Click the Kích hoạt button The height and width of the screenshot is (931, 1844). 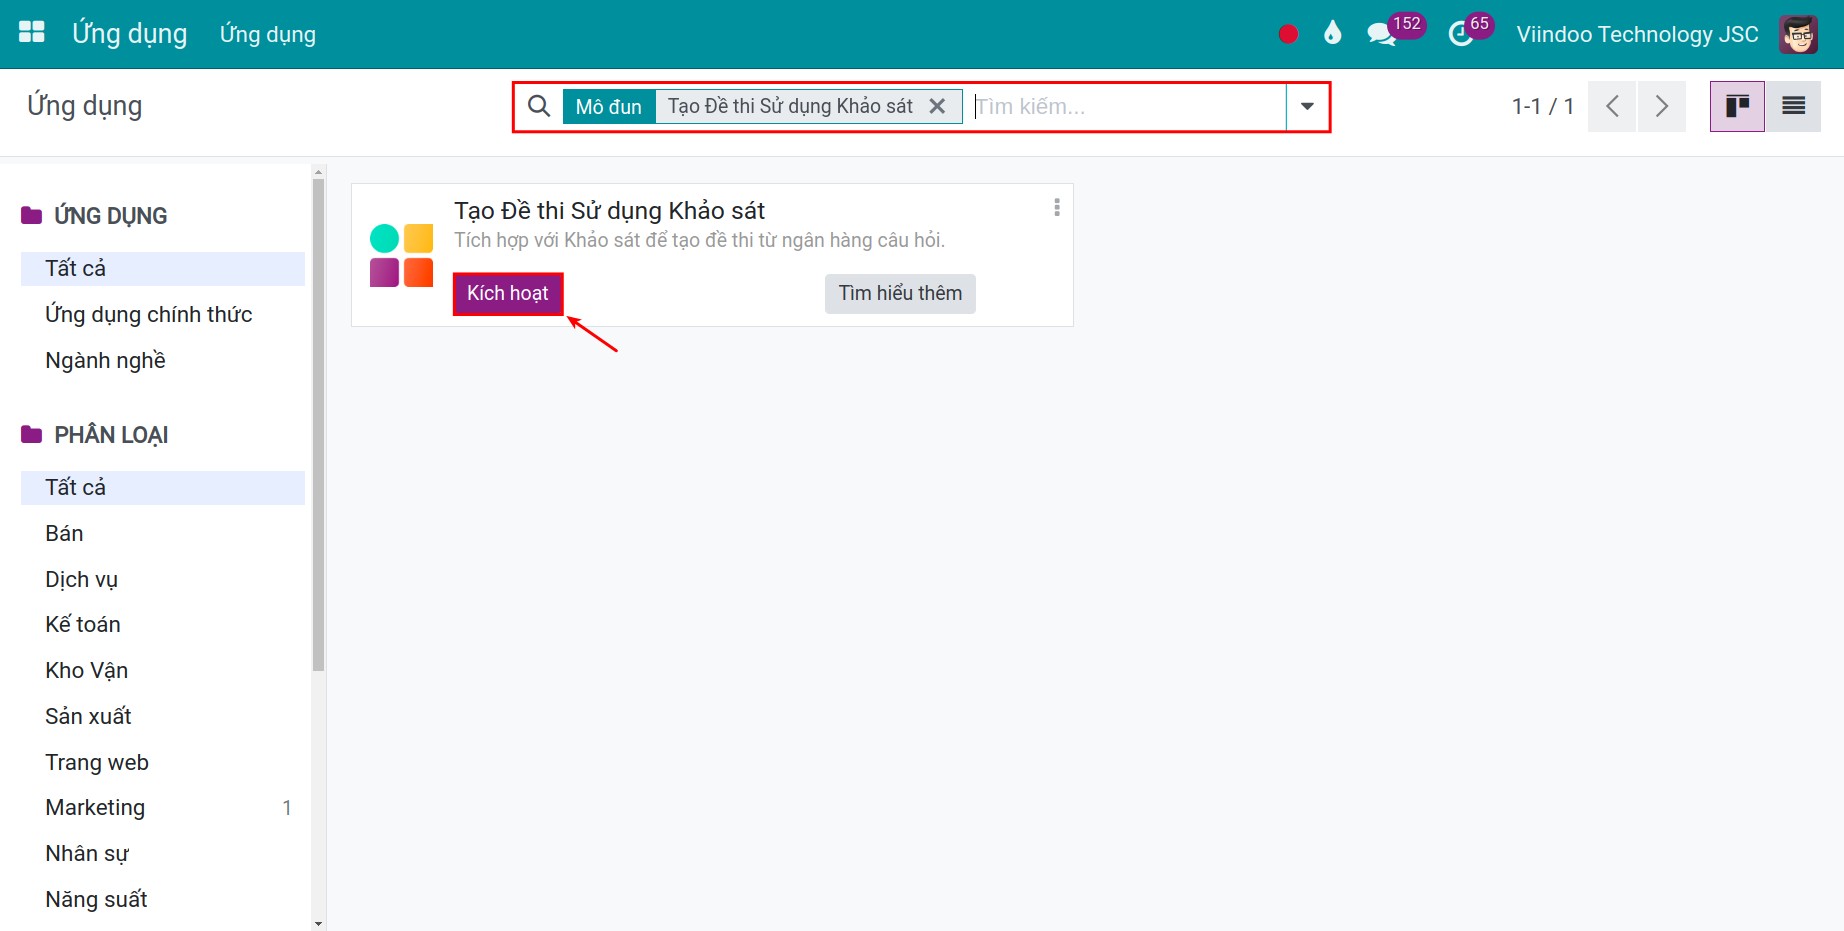pos(508,294)
